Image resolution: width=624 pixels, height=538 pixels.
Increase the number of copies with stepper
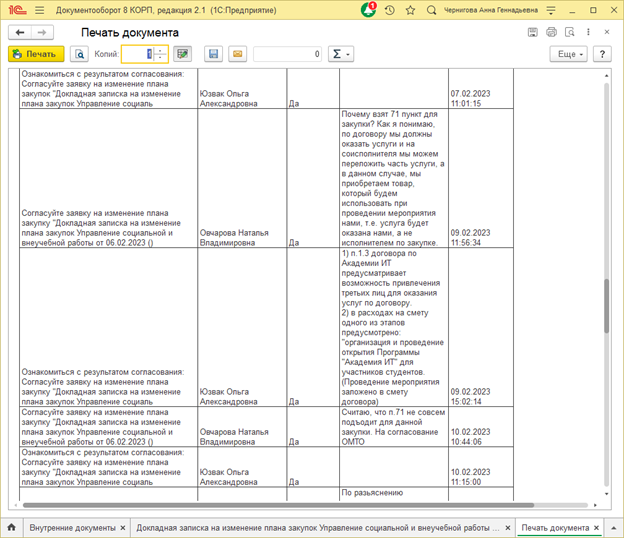pos(161,50)
